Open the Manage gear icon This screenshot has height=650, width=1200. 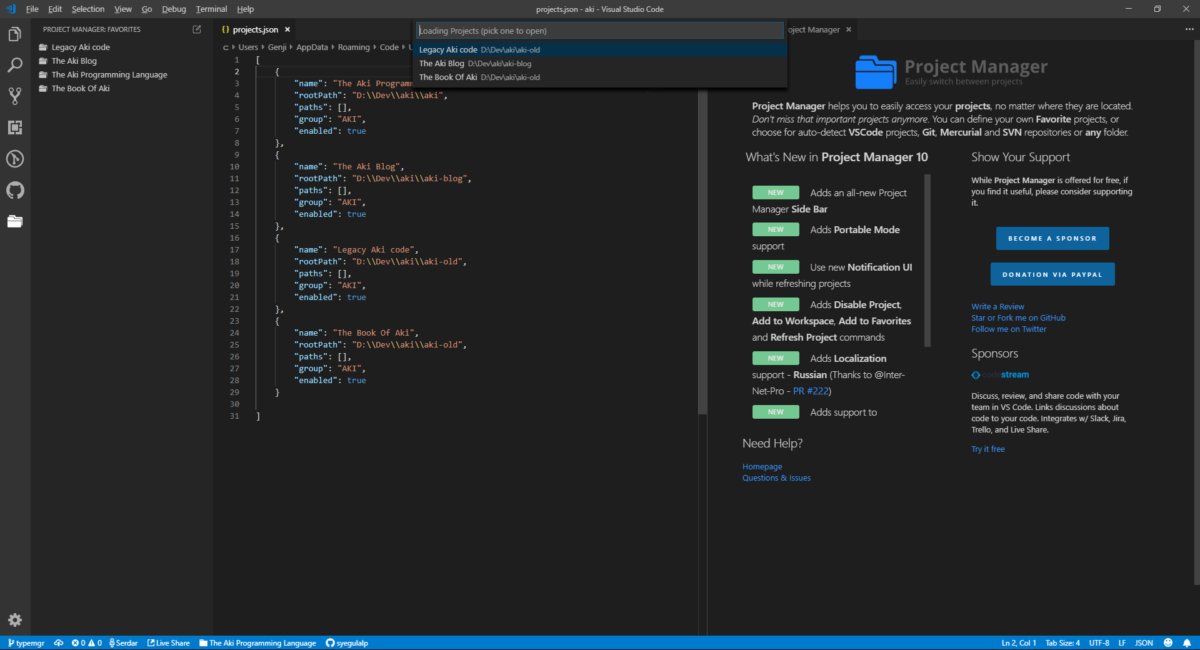pyautogui.click(x=15, y=620)
